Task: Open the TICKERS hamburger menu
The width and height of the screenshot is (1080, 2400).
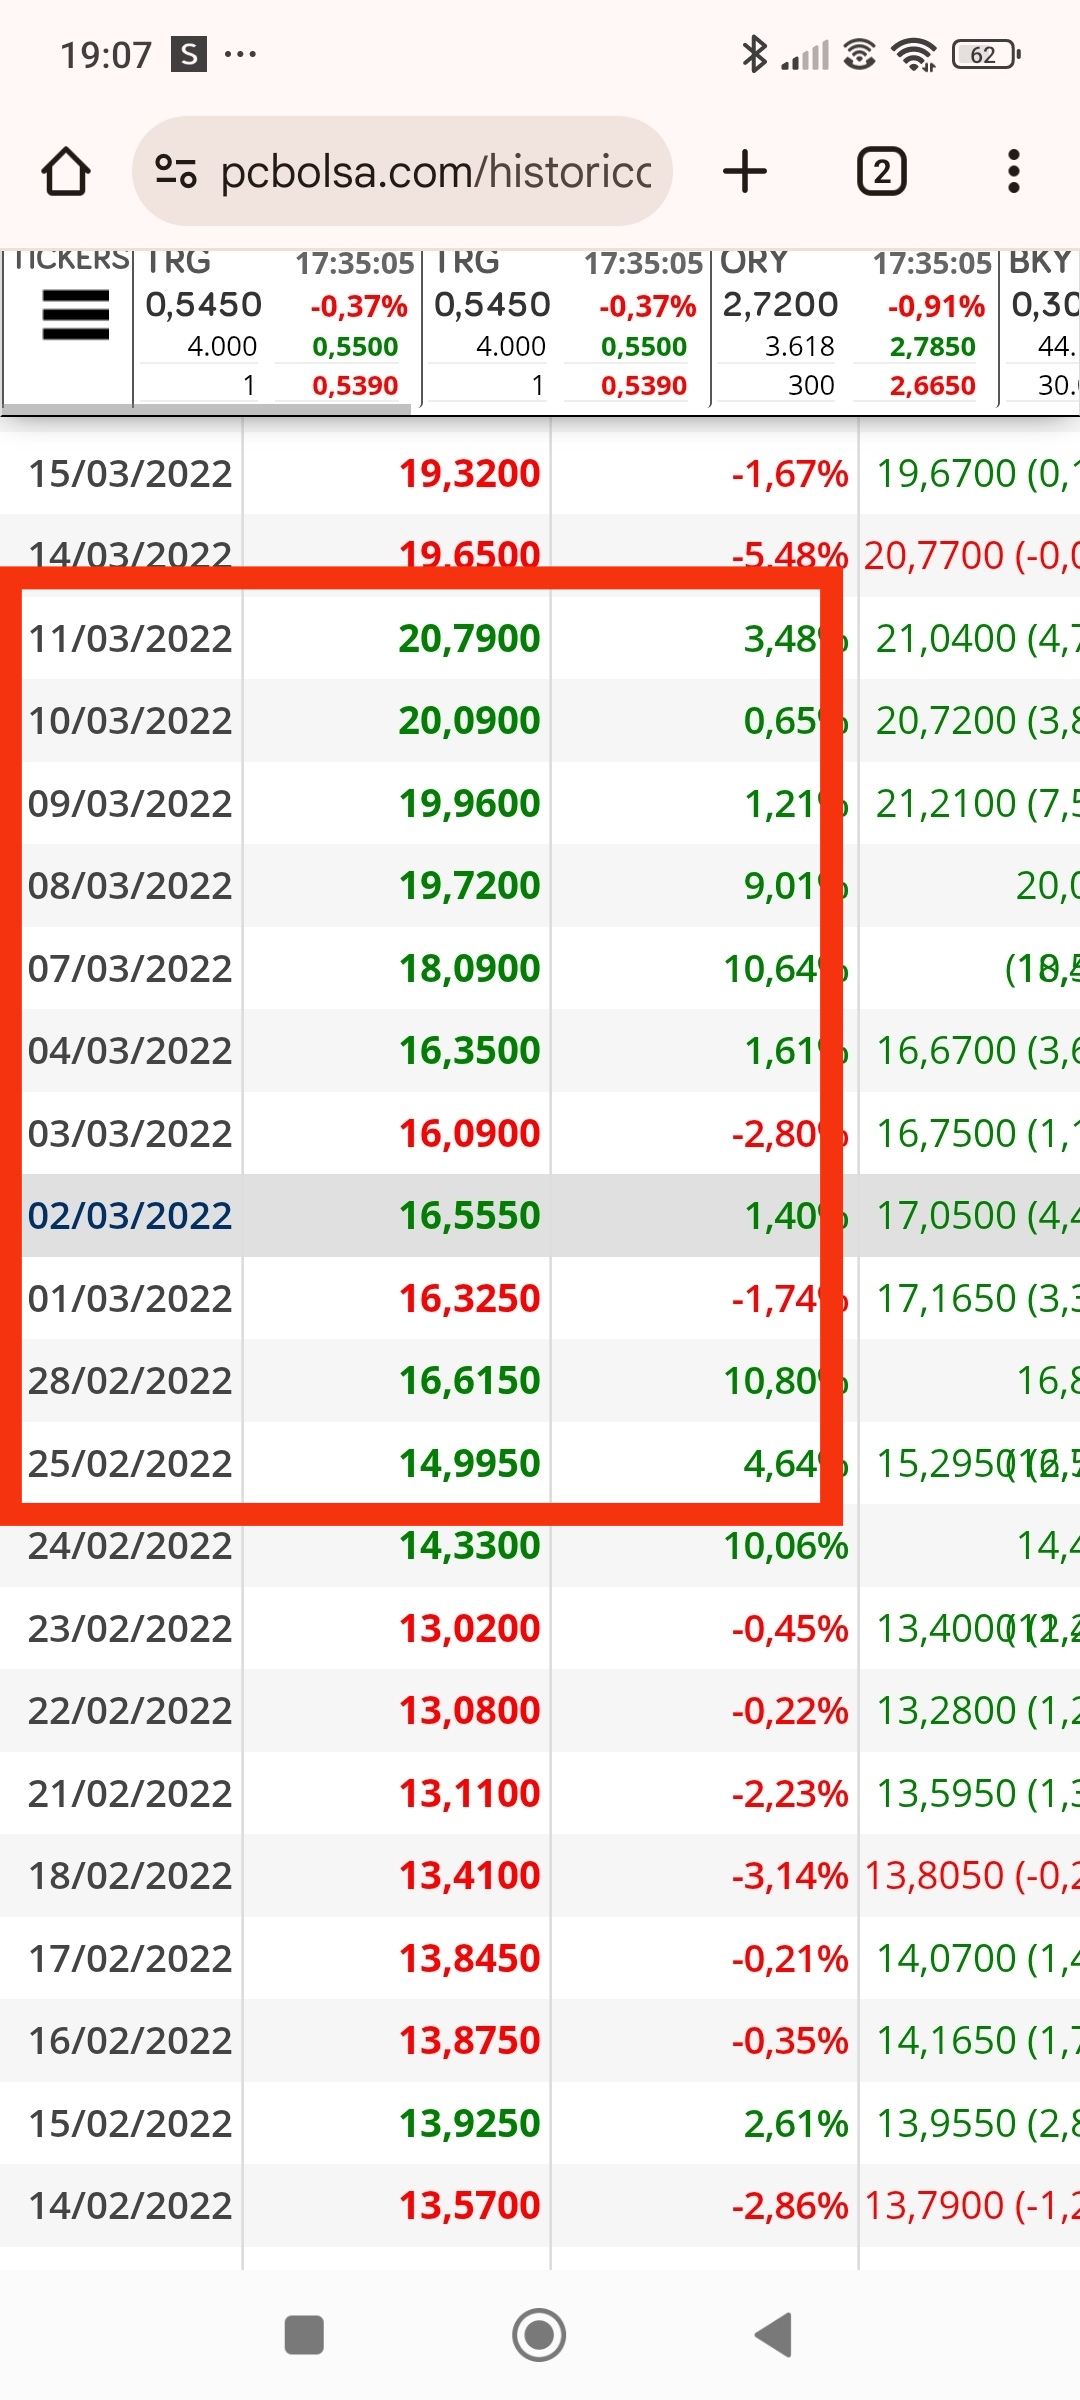Action: point(76,315)
